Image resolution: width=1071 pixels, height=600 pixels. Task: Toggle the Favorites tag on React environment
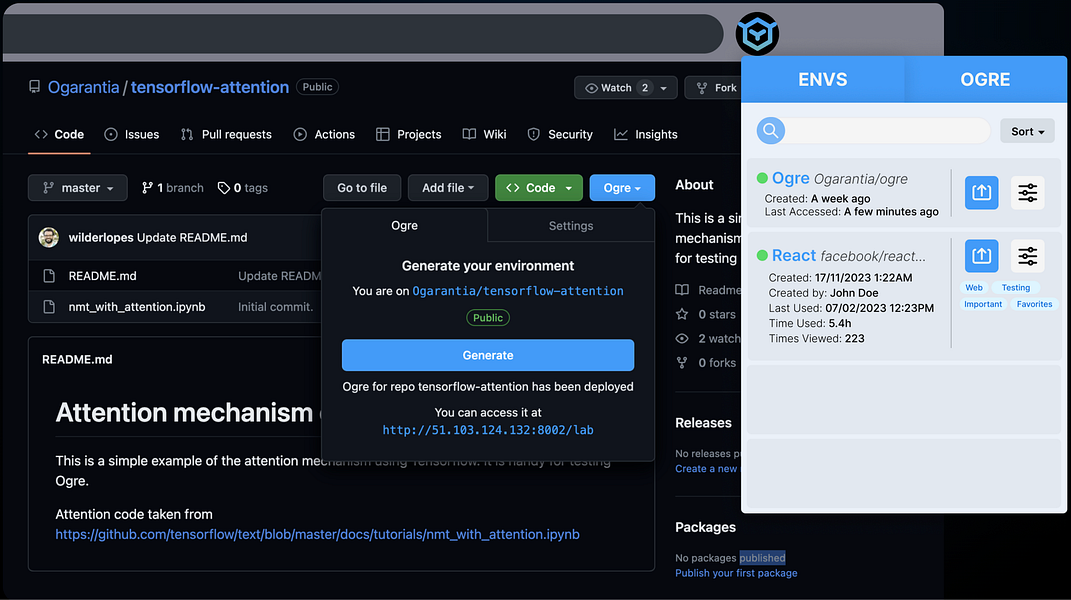click(1034, 304)
